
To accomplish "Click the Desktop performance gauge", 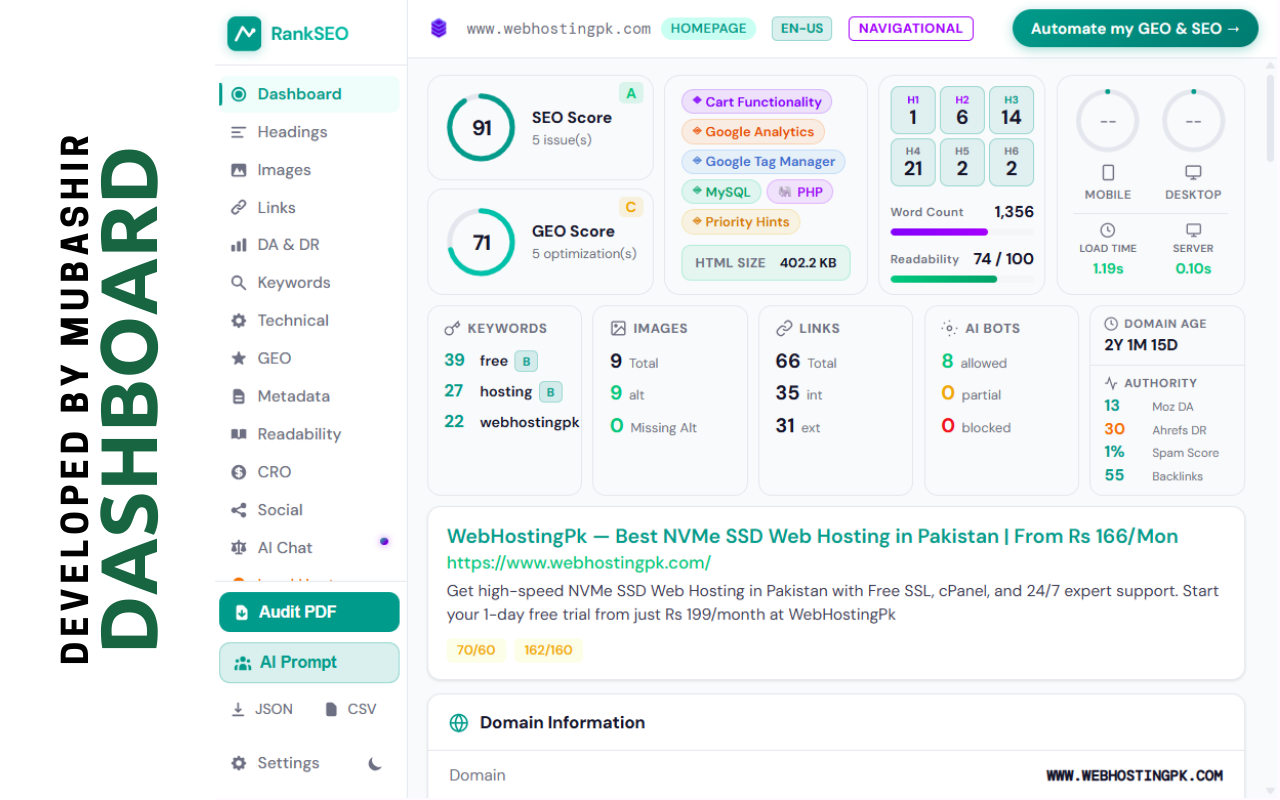I will pyautogui.click(x=1193, y=121).
